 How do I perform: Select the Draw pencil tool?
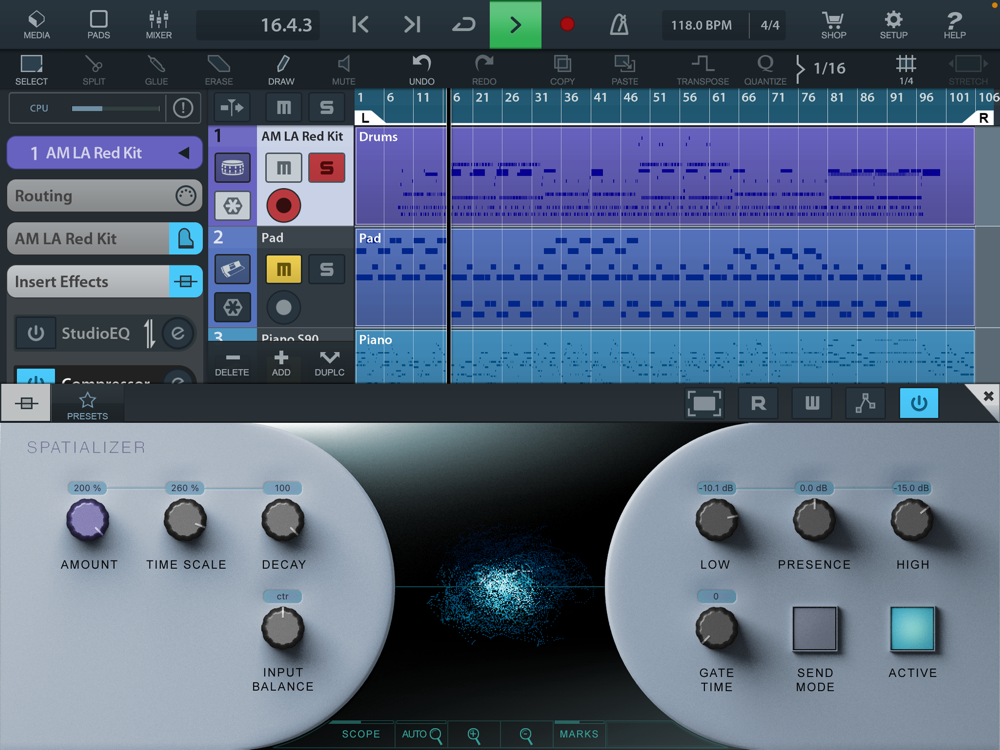point(281,69)
